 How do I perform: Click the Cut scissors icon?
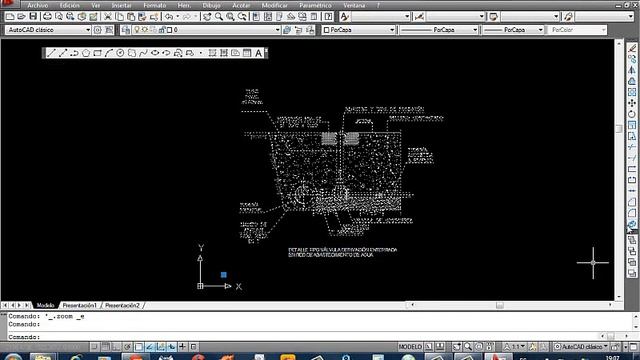click(108, 17)
